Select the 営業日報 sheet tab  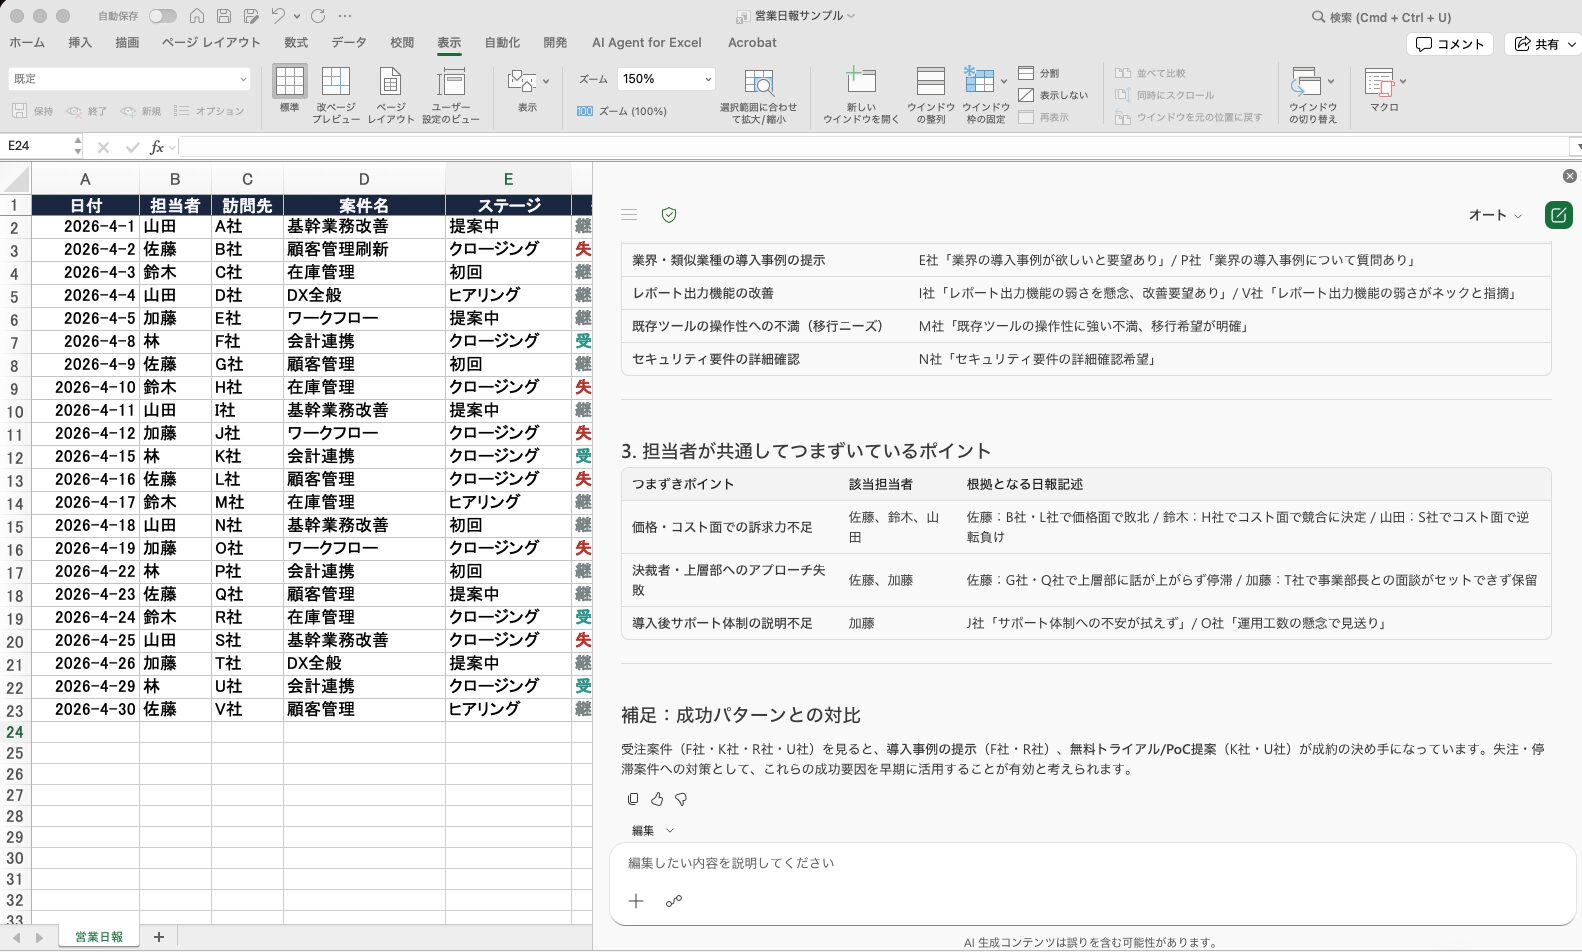tap(99, 937)
